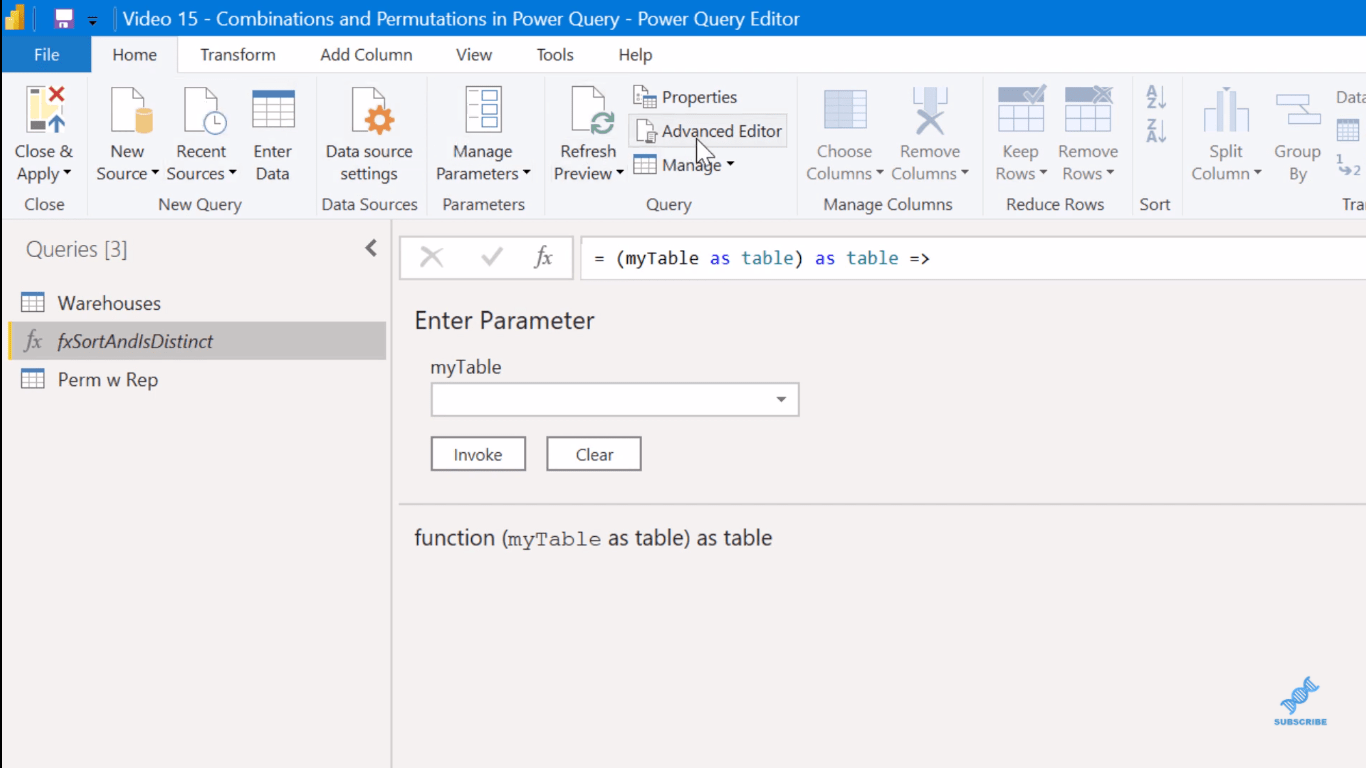Image resolution: width=1366 pixels, height=768 pixels.
Task: Click the Invoke button
Action: coord(478,454)
